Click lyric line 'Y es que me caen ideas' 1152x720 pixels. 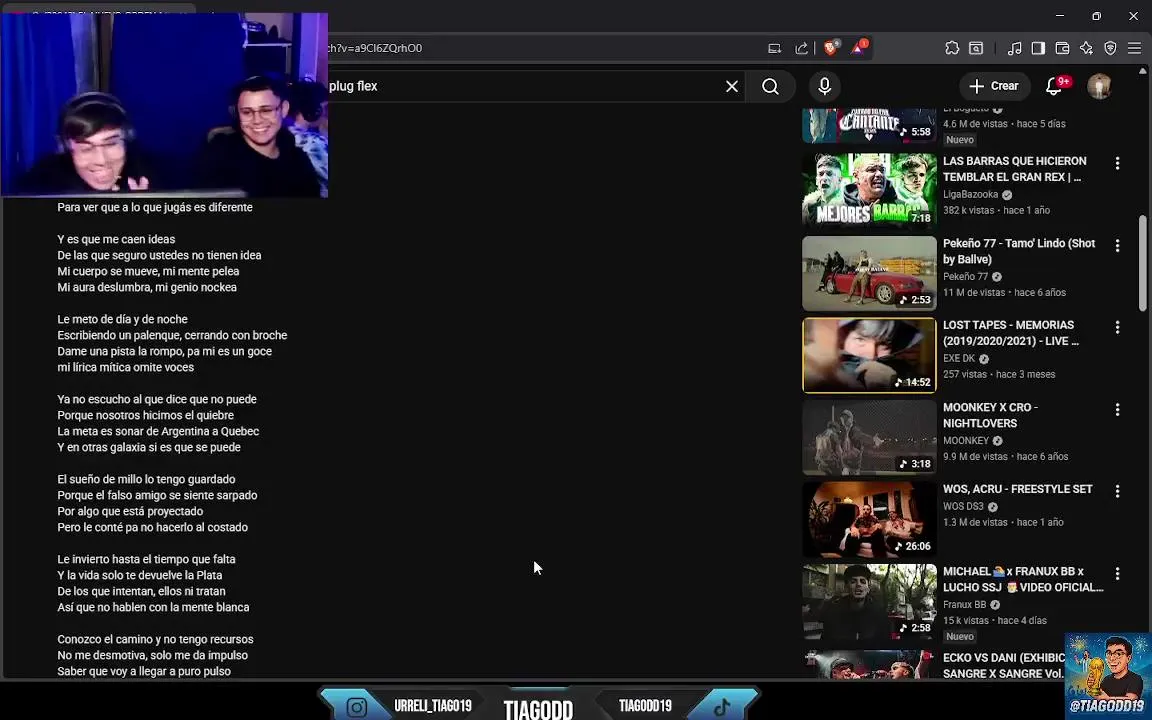[x=116, y=239]
